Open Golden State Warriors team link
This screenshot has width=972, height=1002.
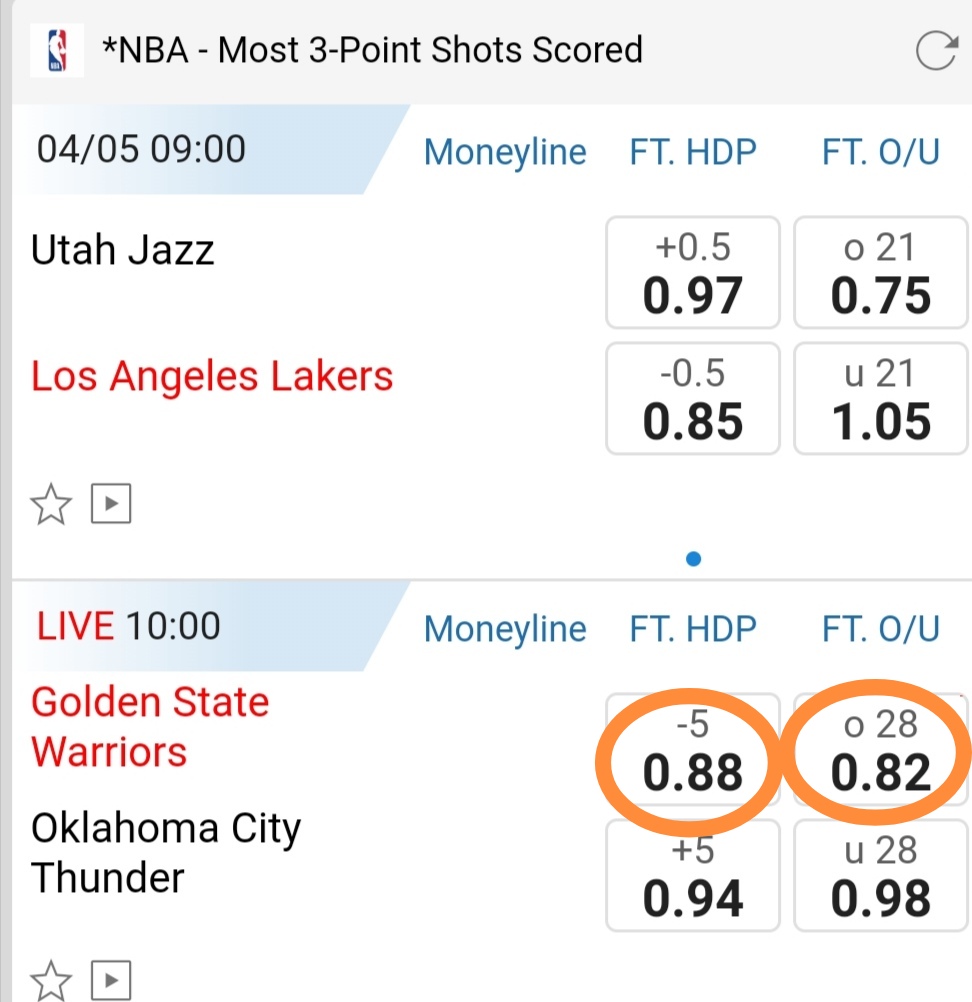pos(150,726)
